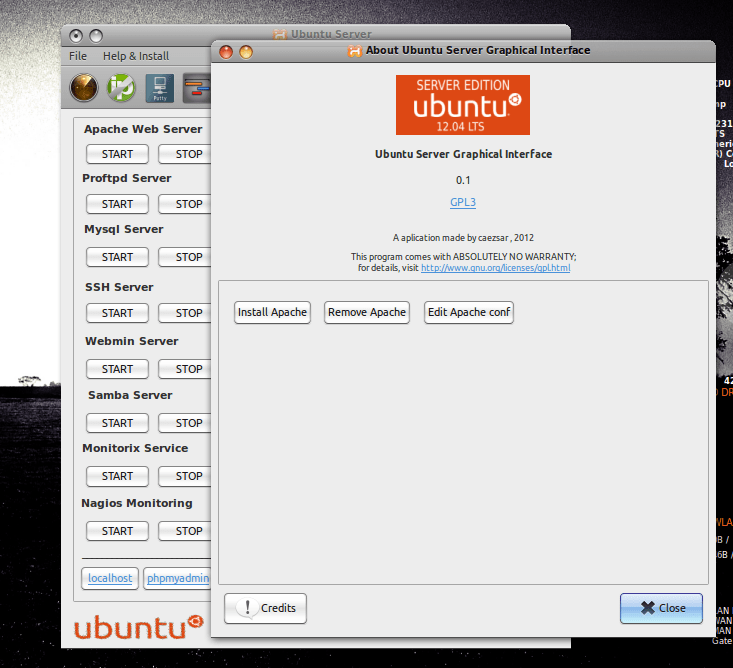Stop the Mysql Server

coord(185,257)
